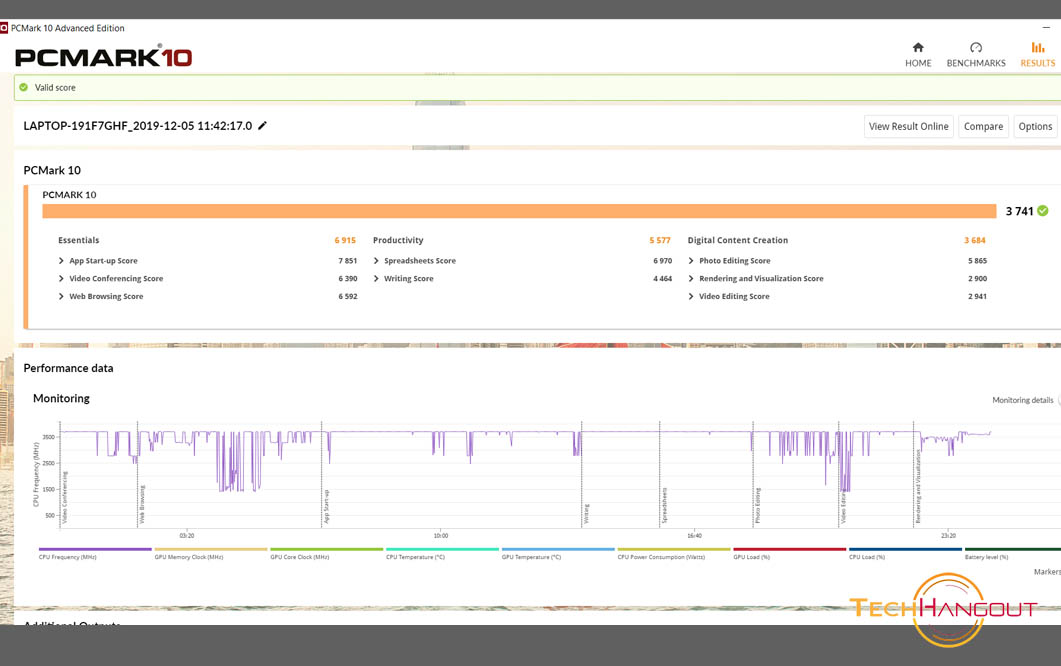Open the Options button
The width and height of the screenshot is (1061, 666).
[1035, 127]
